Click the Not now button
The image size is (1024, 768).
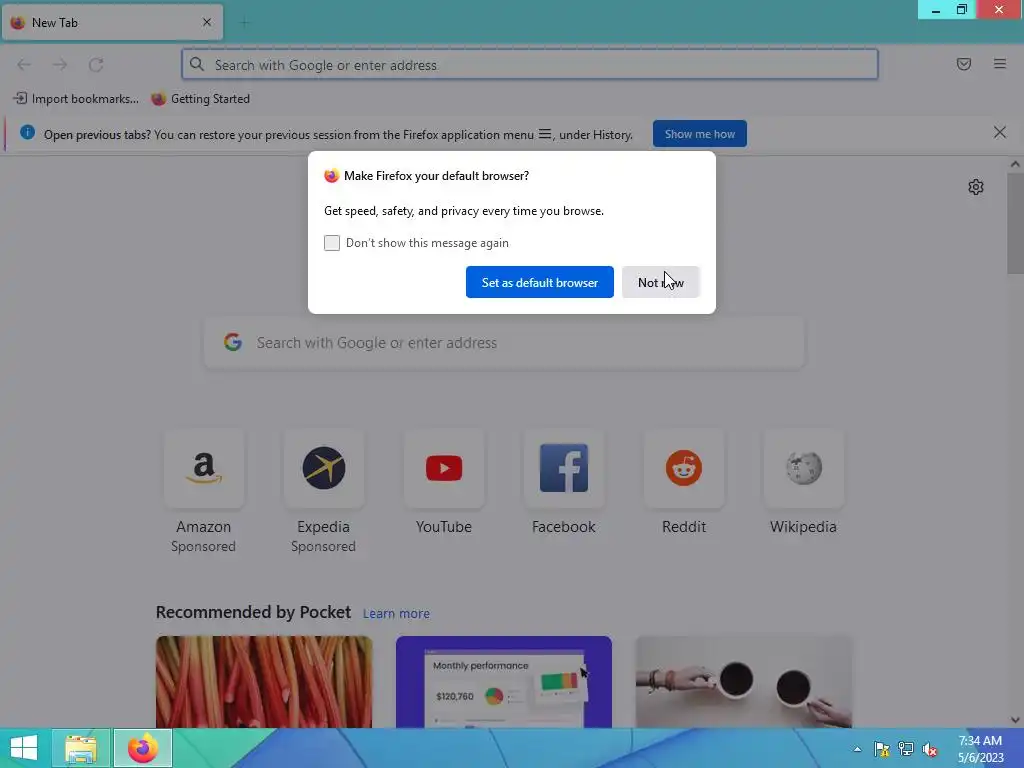pos(661,282)
